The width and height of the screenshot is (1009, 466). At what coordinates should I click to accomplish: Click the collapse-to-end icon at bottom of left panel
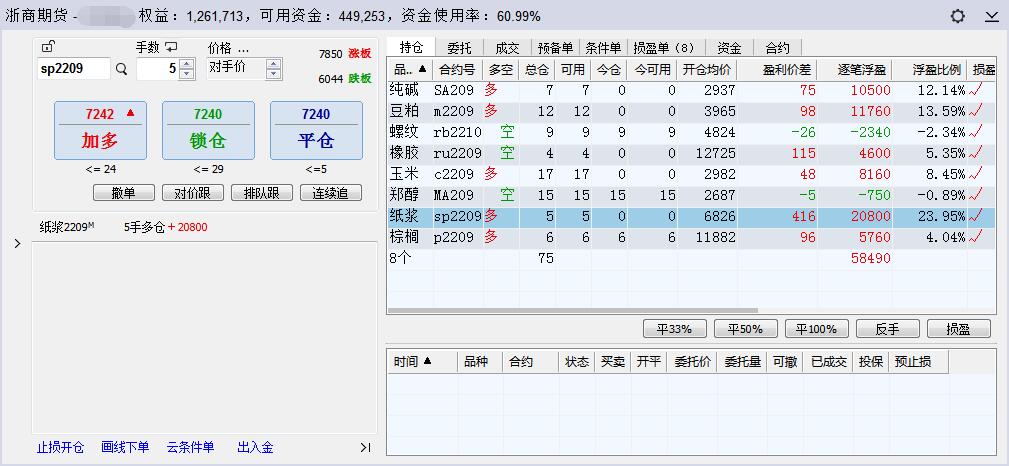tap(365, 447)
